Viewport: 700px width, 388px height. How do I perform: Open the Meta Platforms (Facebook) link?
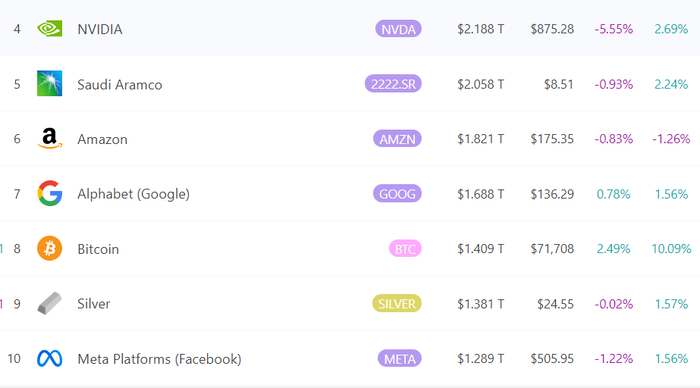click(159, 359)
